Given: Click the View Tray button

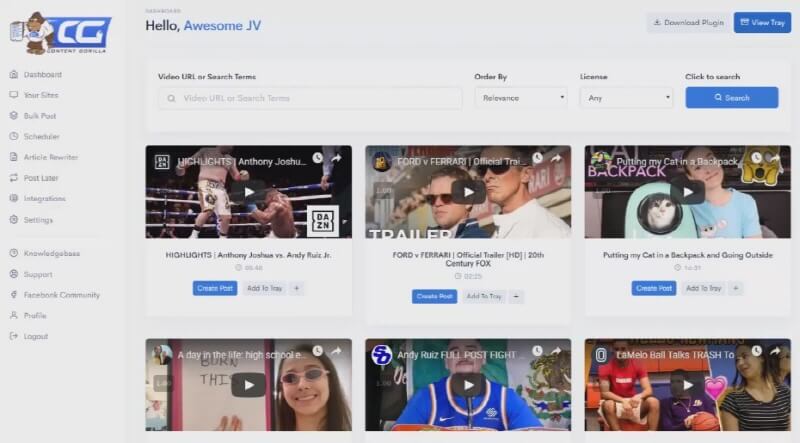Looking at the screenshot, I should point(762,22).
